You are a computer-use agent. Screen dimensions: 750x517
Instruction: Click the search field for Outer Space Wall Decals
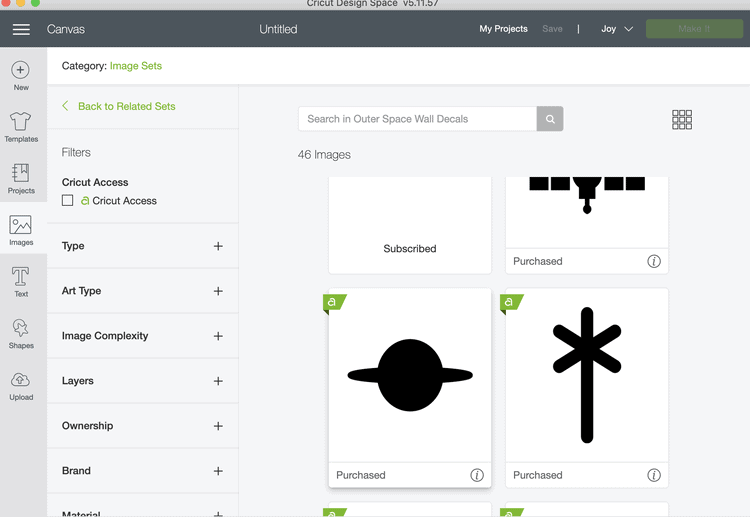417,119
